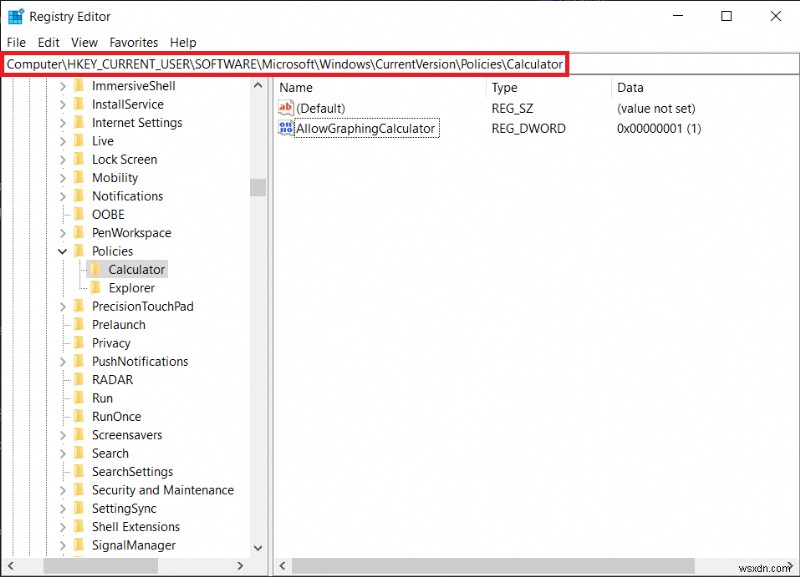Image resolution: width=800 pixels, height=577 pixels.
Task: Select the SearchSettings key label
Action: tap(132, 472)
